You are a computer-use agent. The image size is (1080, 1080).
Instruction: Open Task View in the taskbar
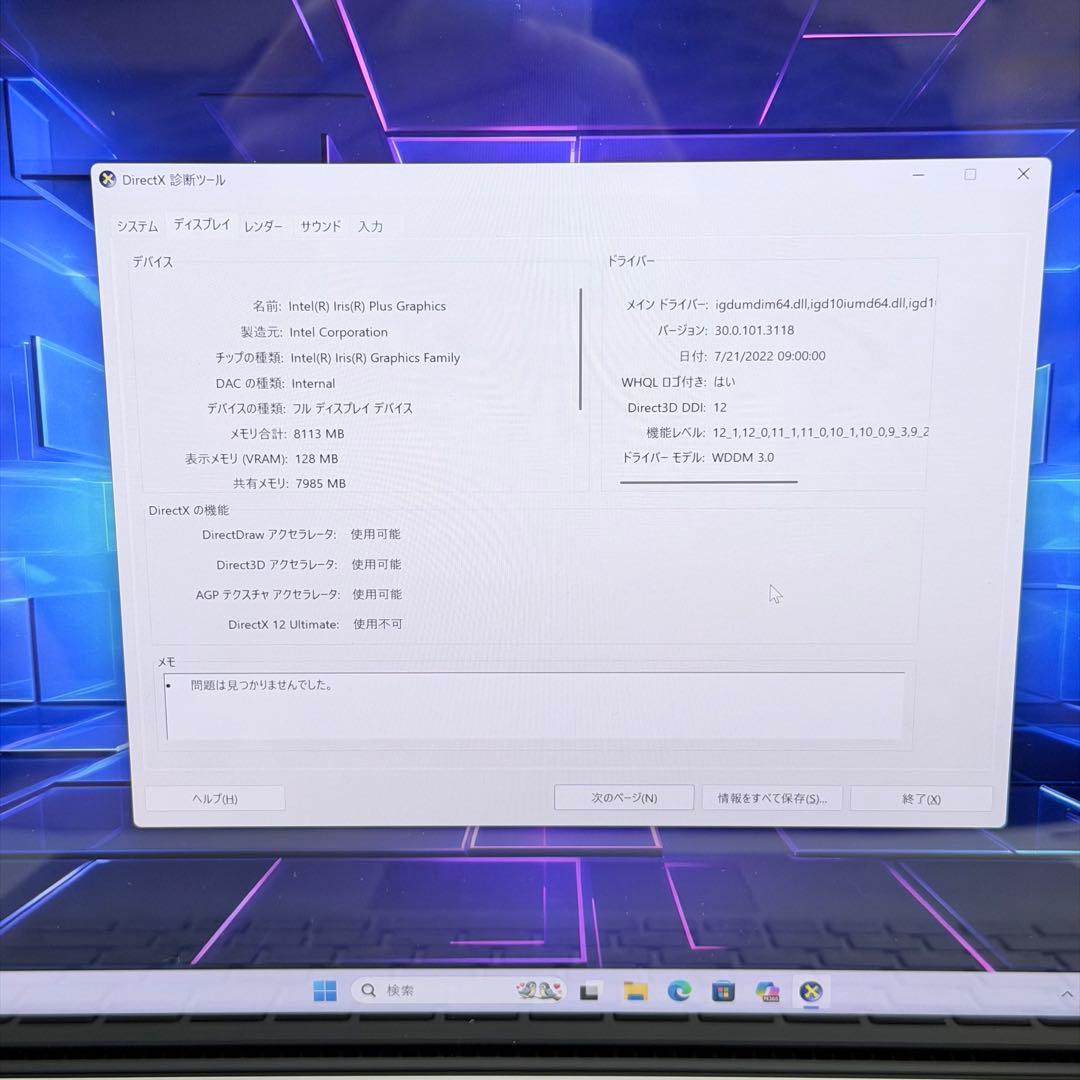tap(589, 992)
